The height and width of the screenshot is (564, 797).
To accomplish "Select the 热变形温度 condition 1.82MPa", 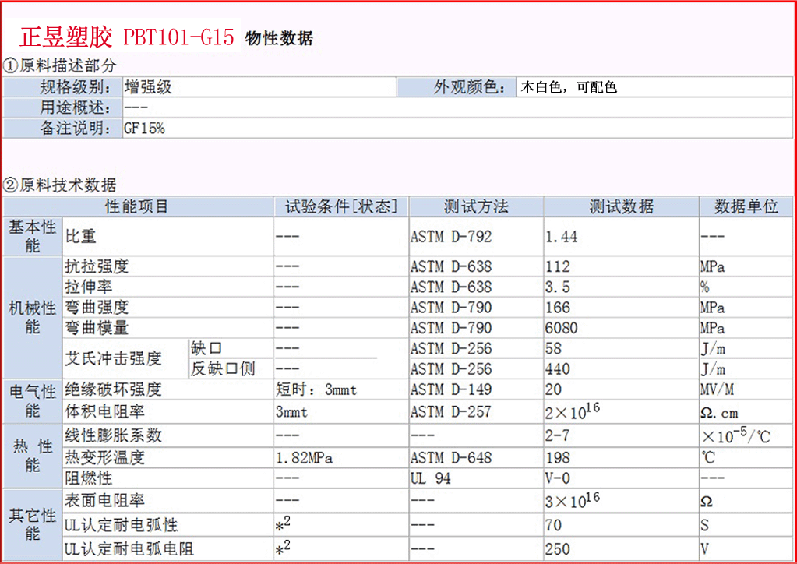I will pos(307,458).
